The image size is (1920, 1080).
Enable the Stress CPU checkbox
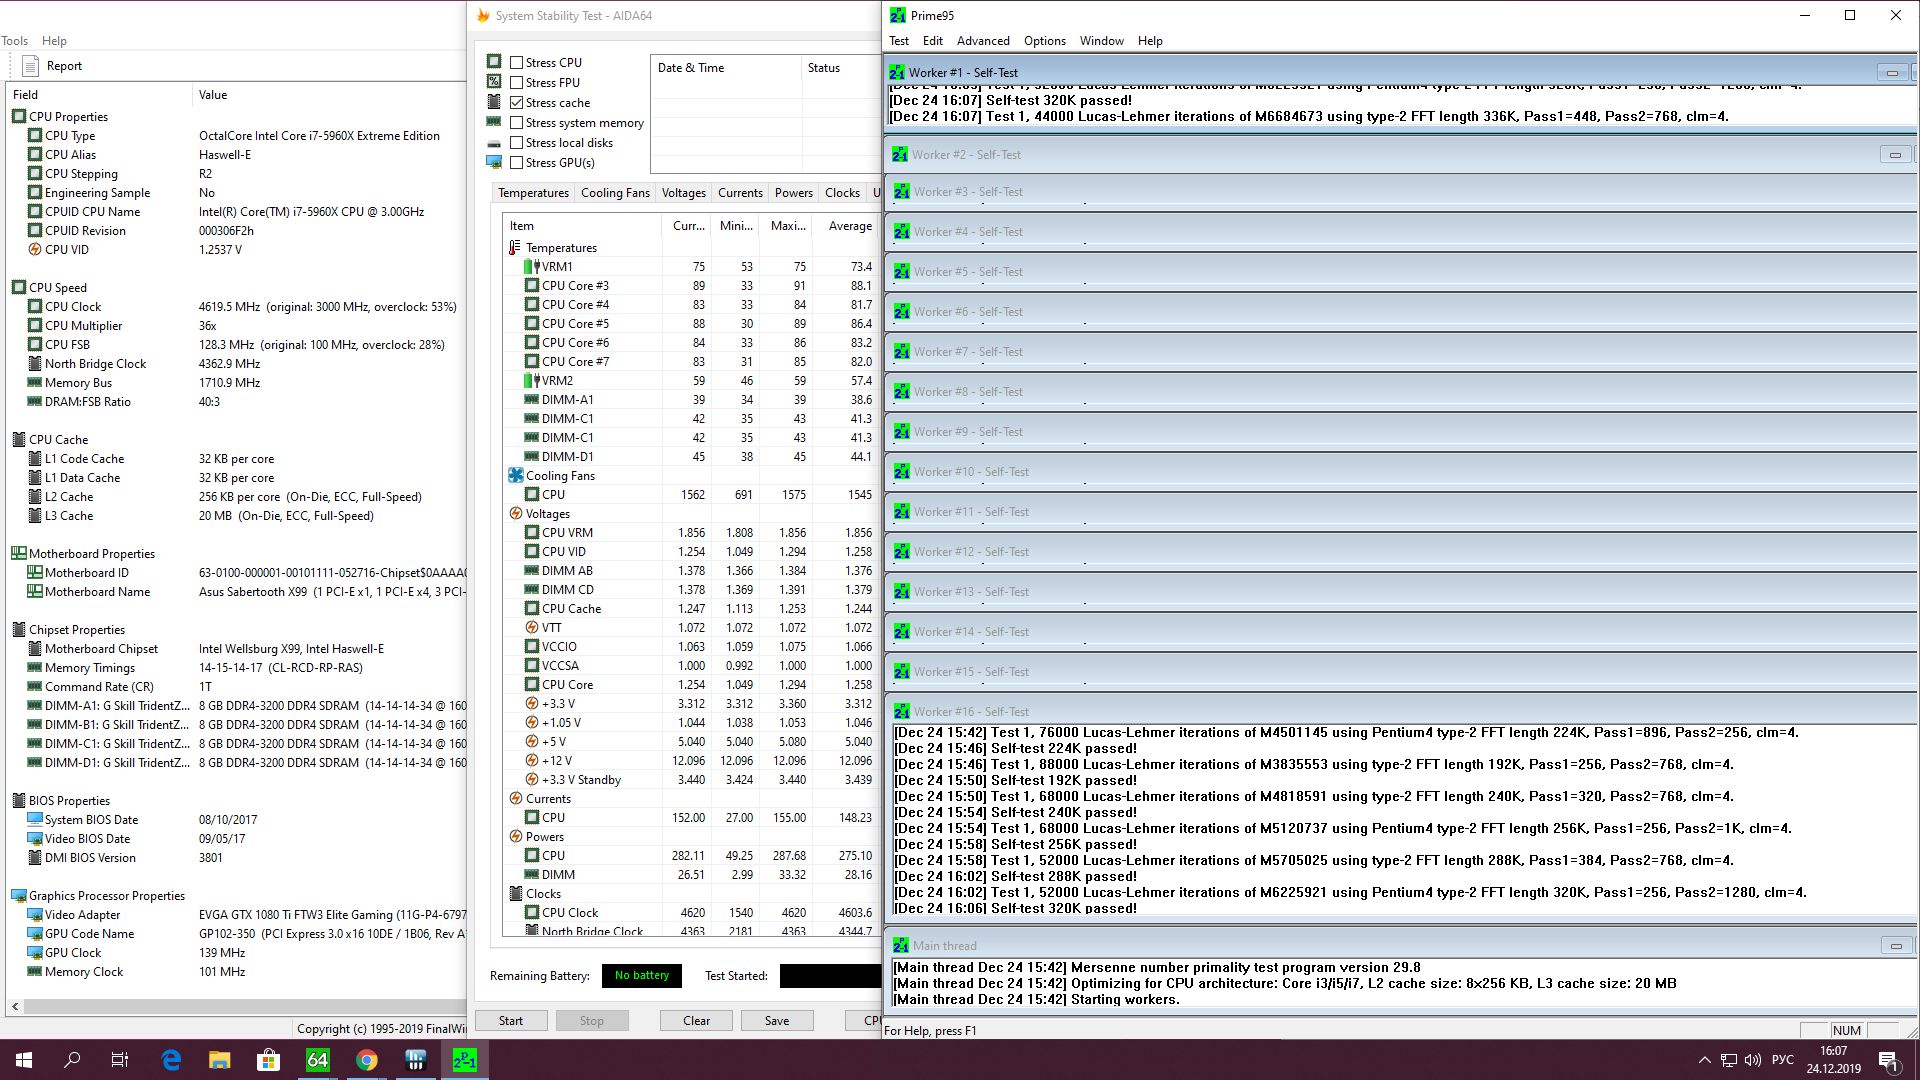(x=517, y=62)
